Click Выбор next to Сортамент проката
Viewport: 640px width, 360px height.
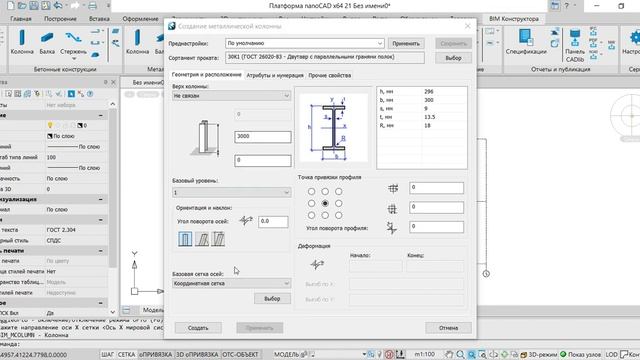(x=453, y=58)
